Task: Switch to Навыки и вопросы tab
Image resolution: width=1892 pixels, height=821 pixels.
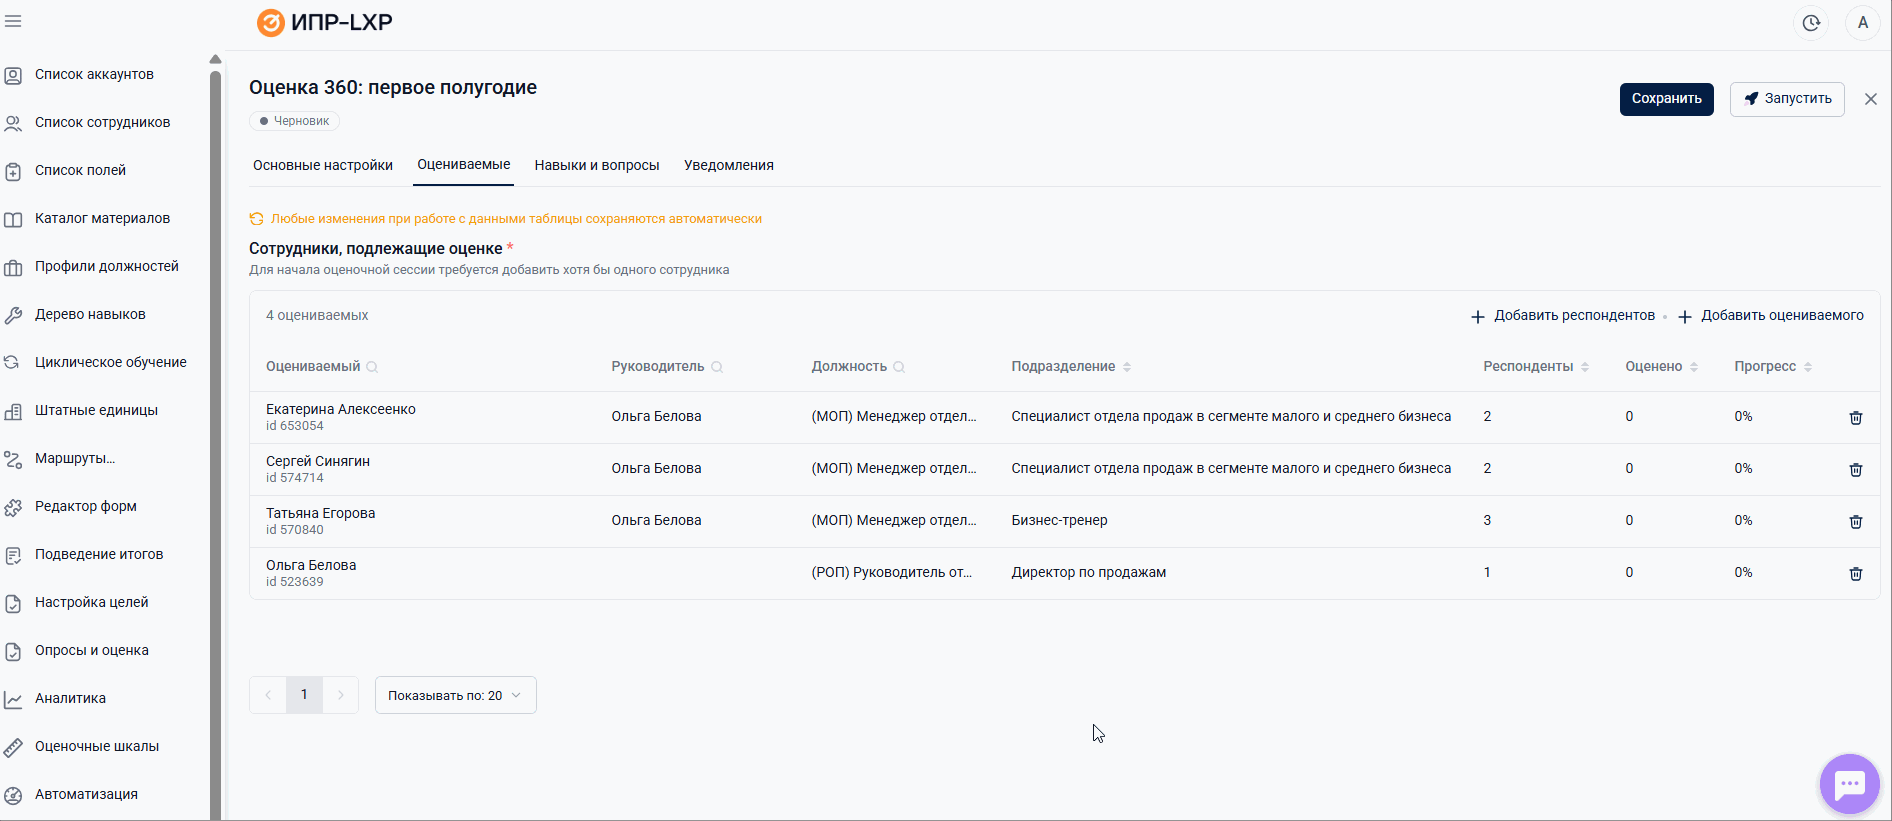Action: click(x=597, y=165)
